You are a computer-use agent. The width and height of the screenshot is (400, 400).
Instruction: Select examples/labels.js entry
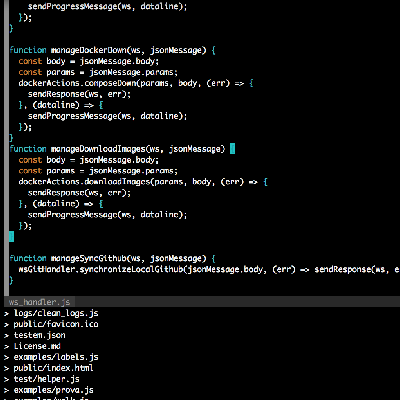point(56,357)
